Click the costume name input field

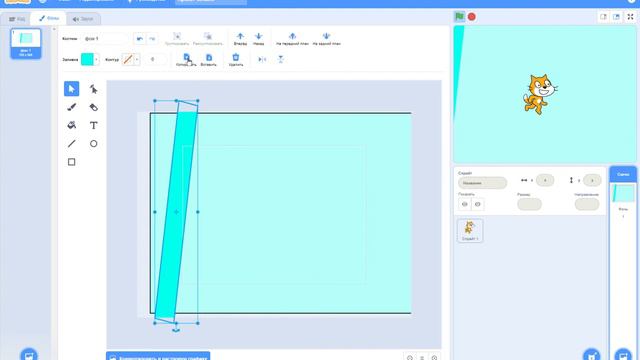(105, 39)
